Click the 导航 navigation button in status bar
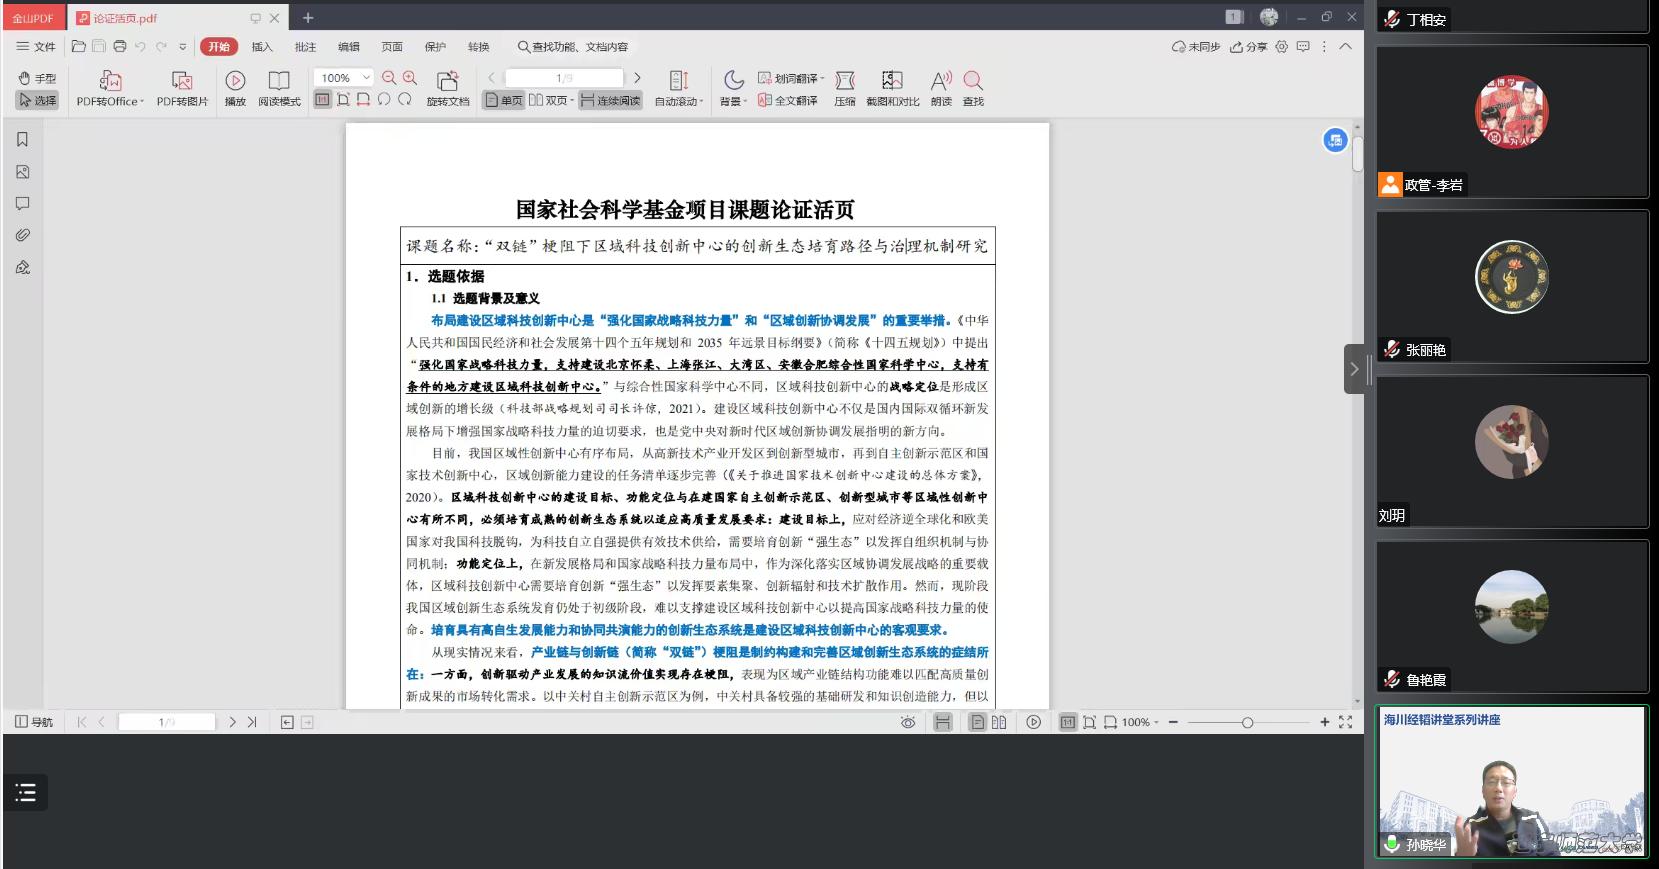The width and height of the screenshot is (1659, 869). [x=34, y=722]
